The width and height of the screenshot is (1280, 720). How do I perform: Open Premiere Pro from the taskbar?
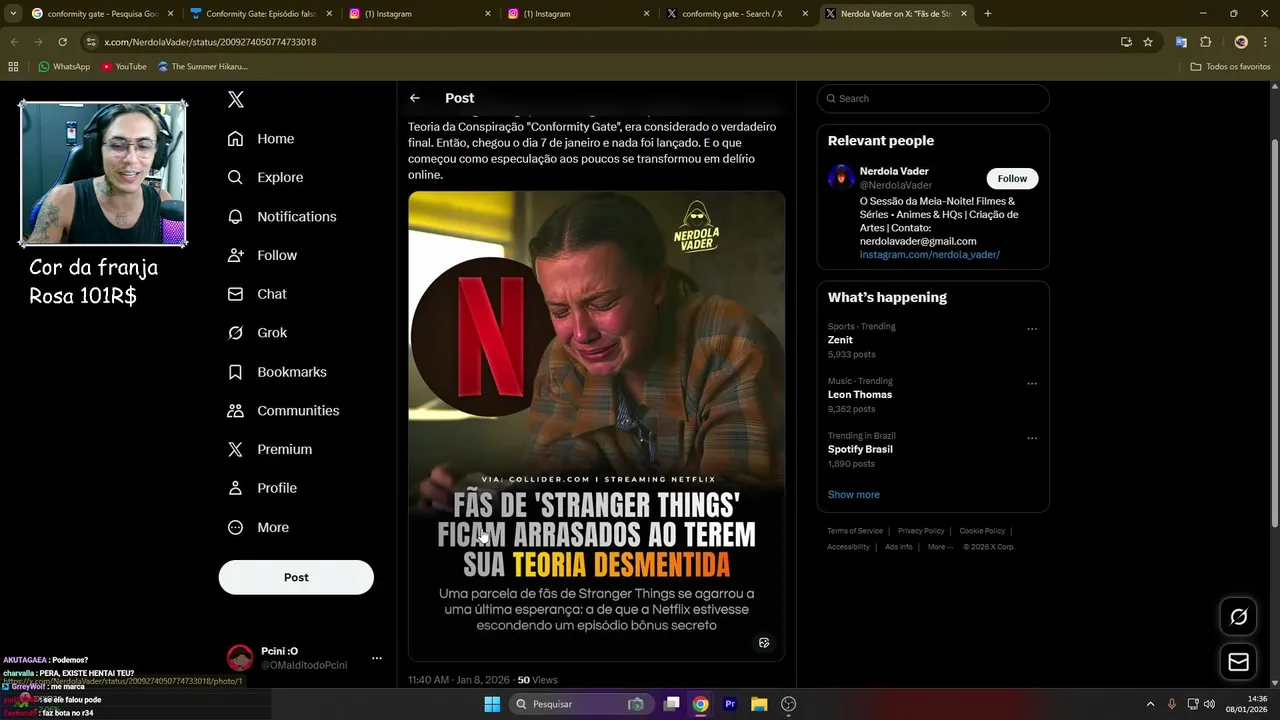click(x=730, y=704)
